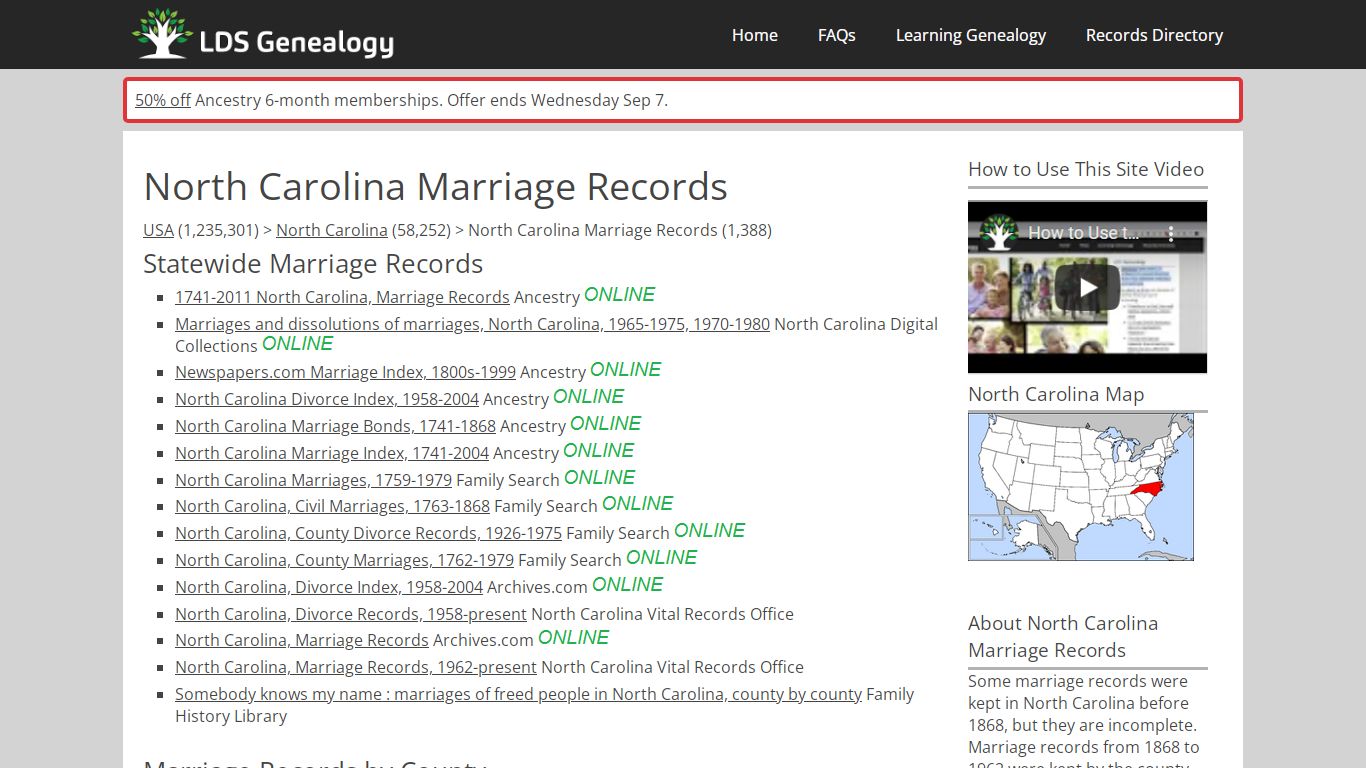Open North Carolina Marriage Bonds, 1741-1868
This screenshot has width=1366, height=768.
(x=335, y=426)
